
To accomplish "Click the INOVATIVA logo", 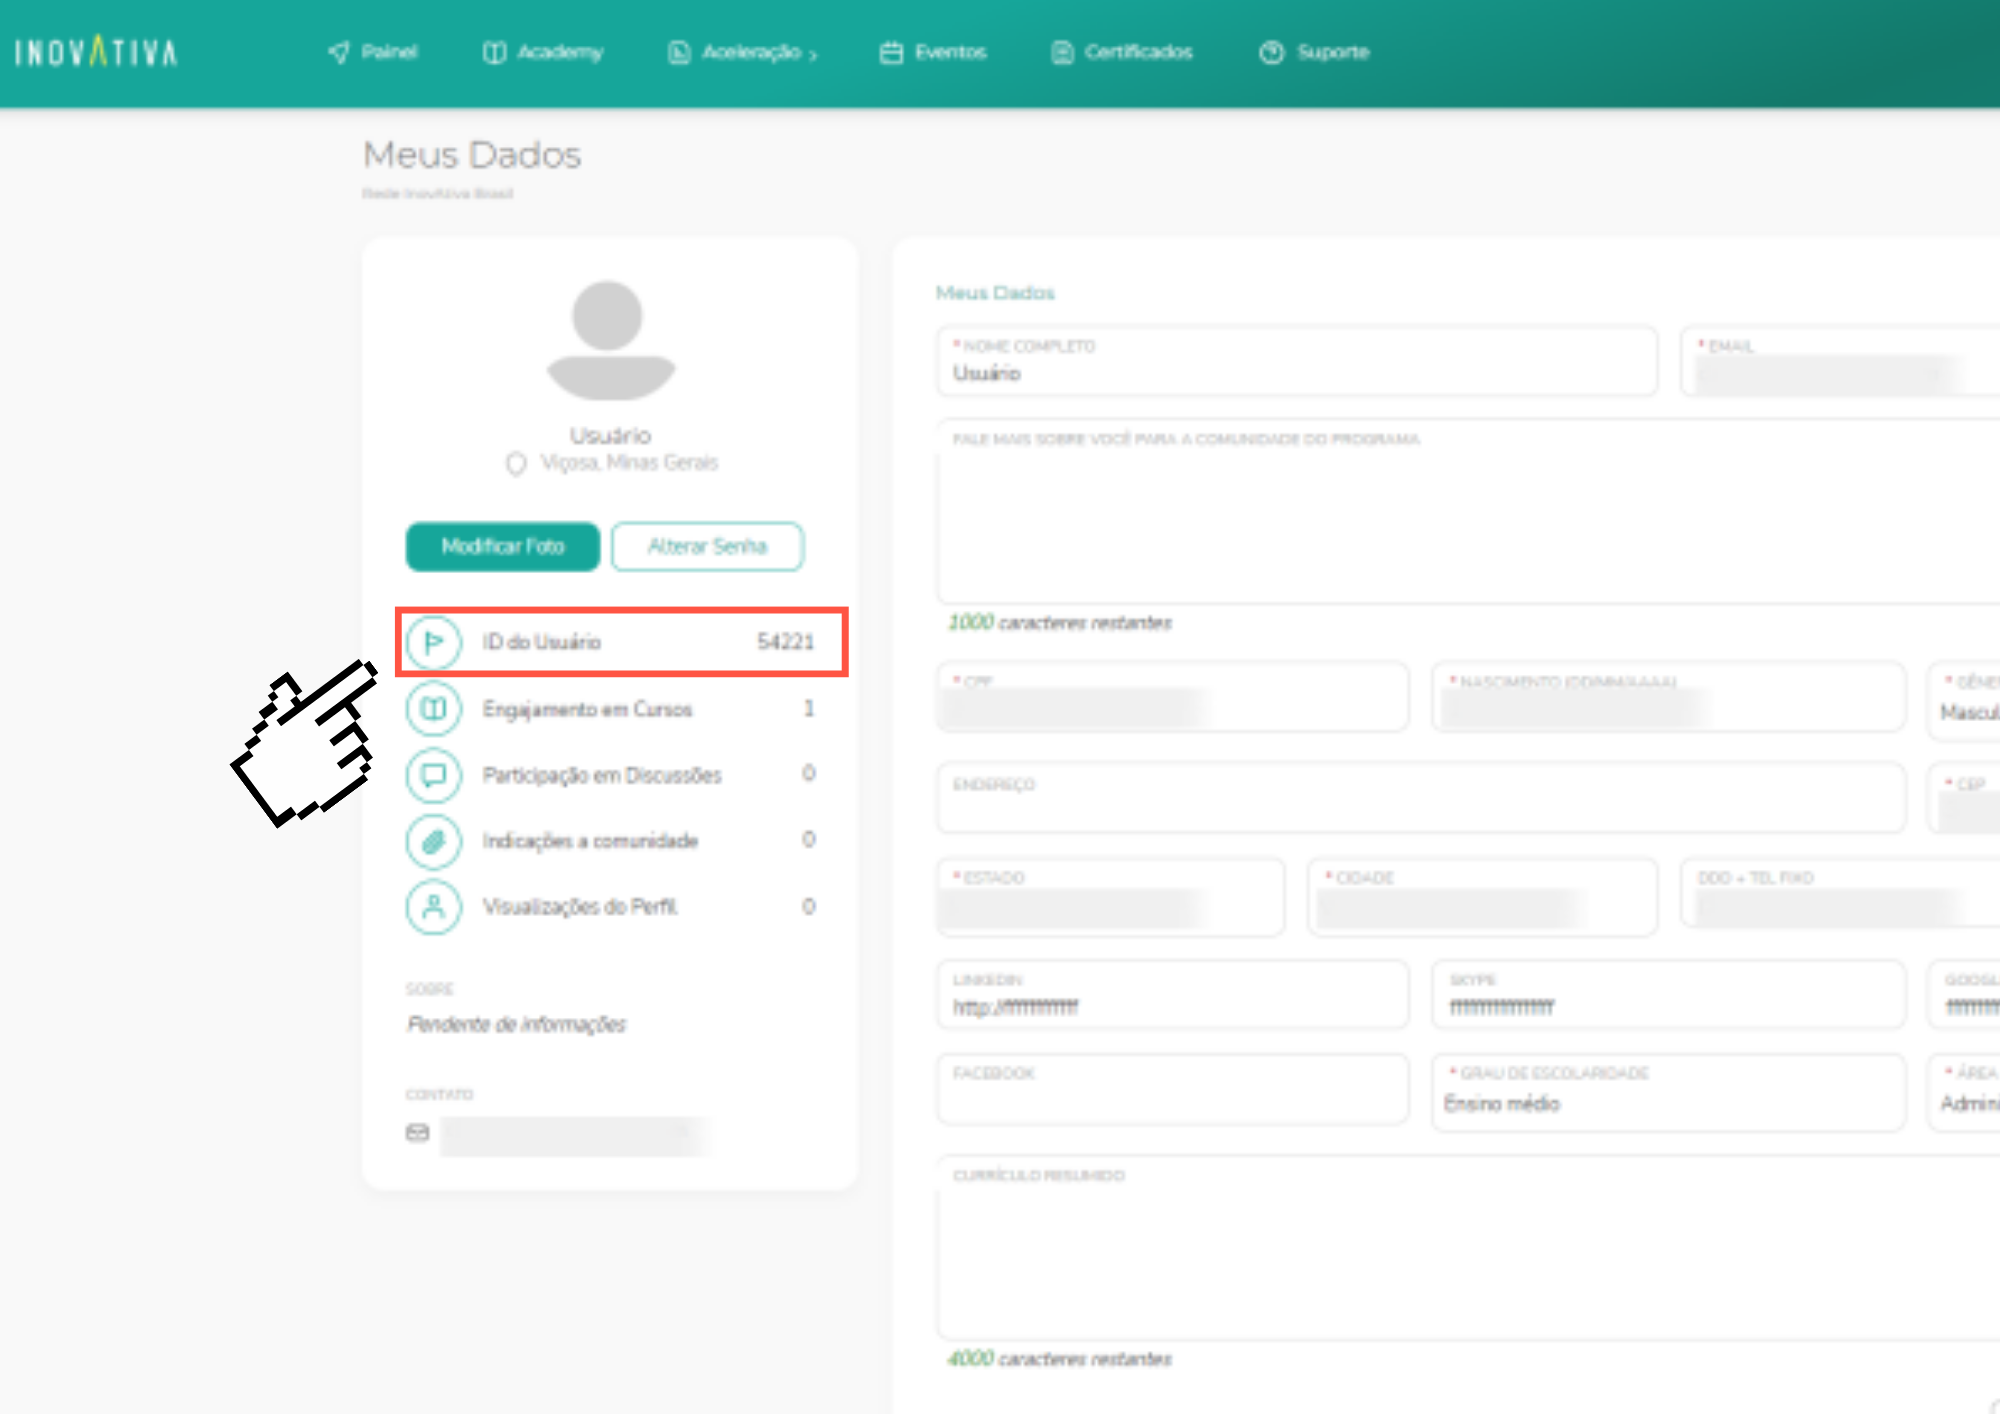I will (96, 52).
